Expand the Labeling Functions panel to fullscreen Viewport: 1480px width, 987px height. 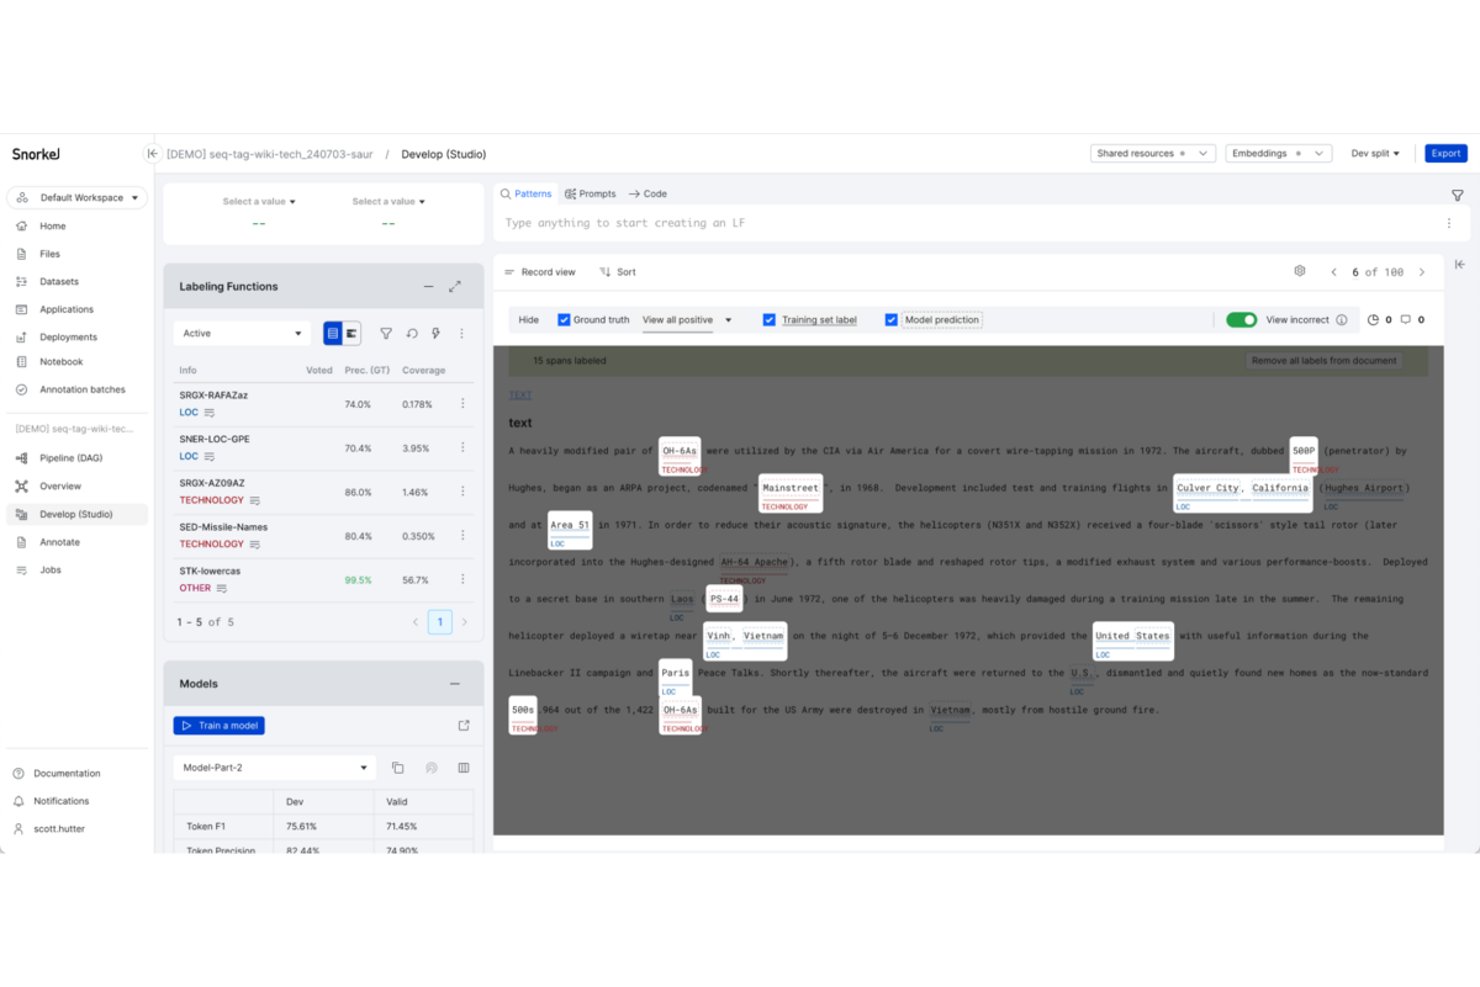pyautogui.click(x=455, y=287)
